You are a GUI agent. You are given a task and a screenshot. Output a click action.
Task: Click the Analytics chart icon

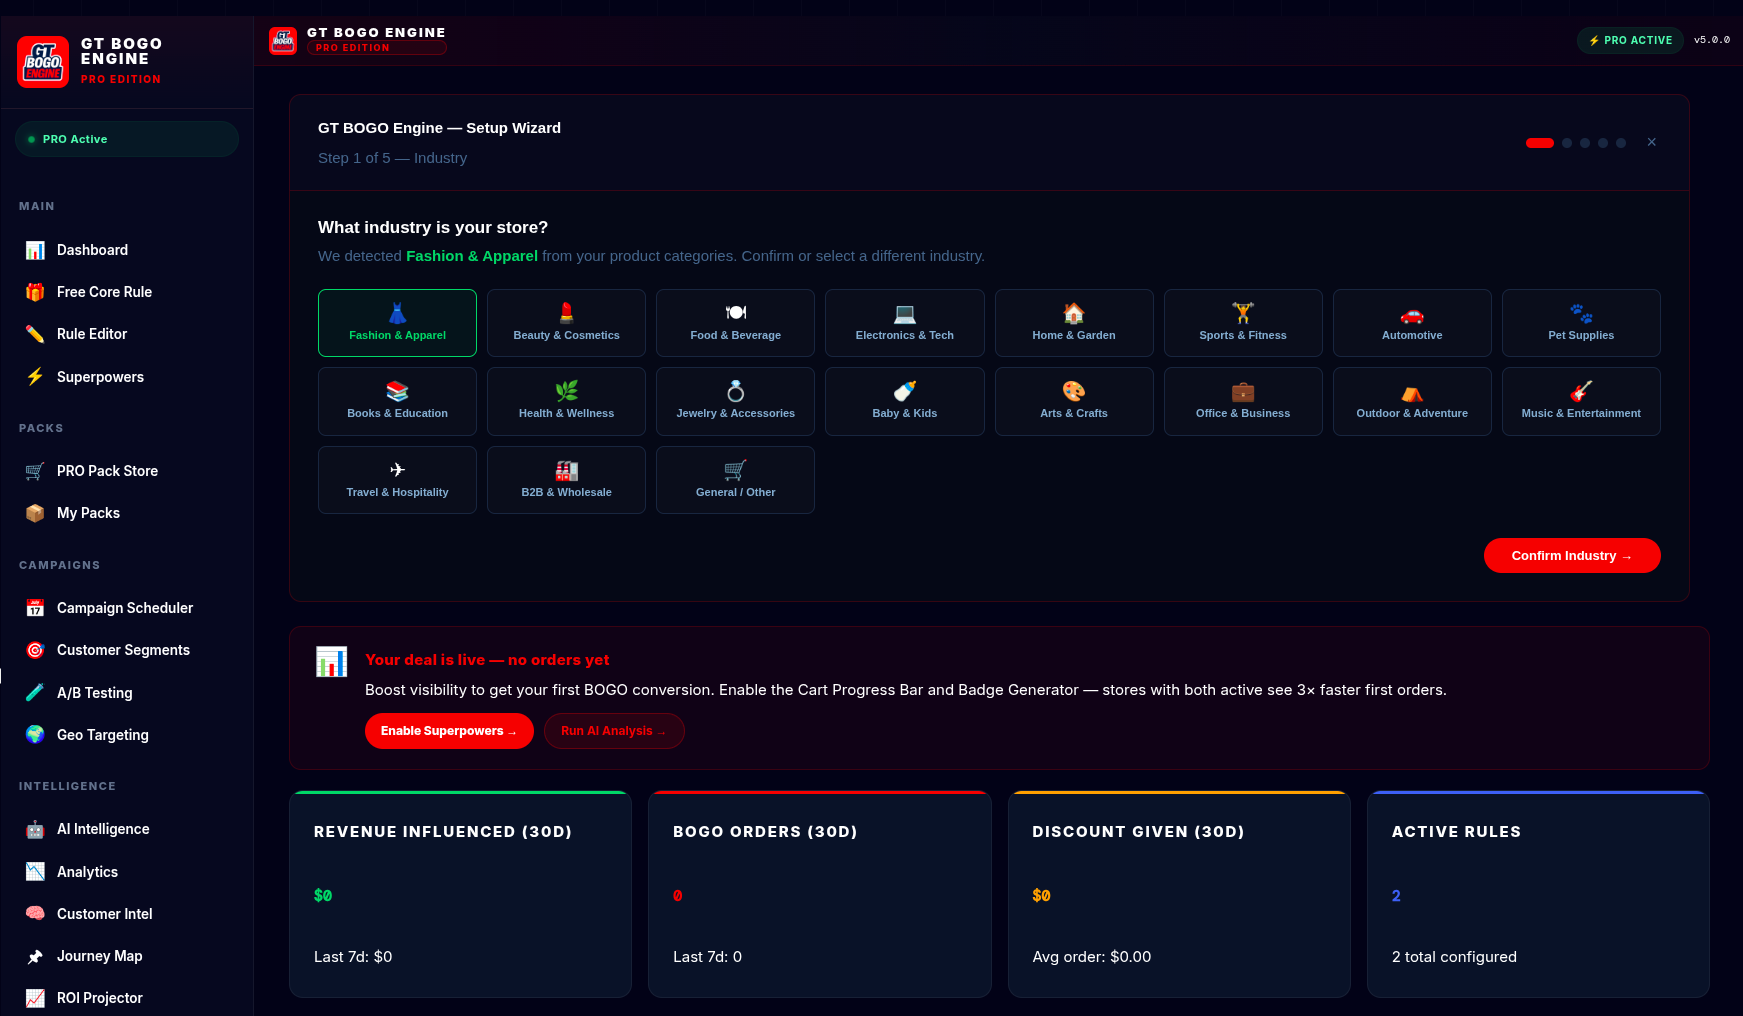click(35, 872)
